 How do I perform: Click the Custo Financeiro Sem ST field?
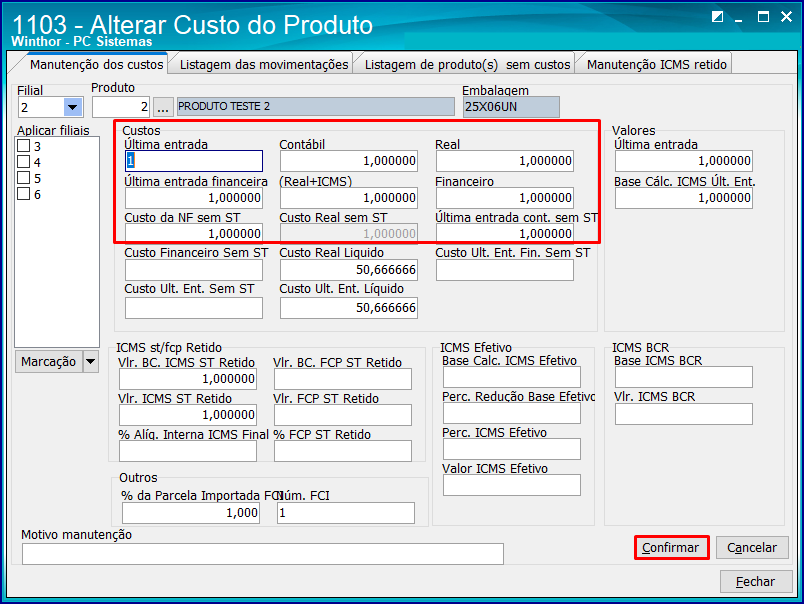(x=194, y=270)
